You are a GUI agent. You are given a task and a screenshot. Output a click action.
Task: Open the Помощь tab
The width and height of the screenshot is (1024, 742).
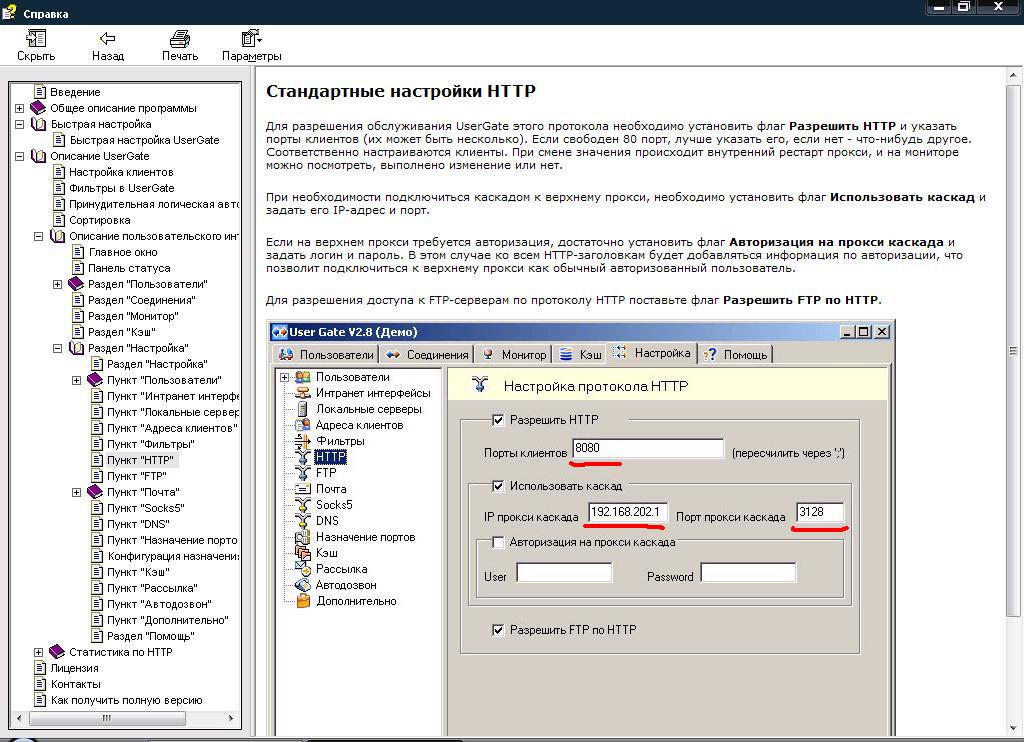735,354
